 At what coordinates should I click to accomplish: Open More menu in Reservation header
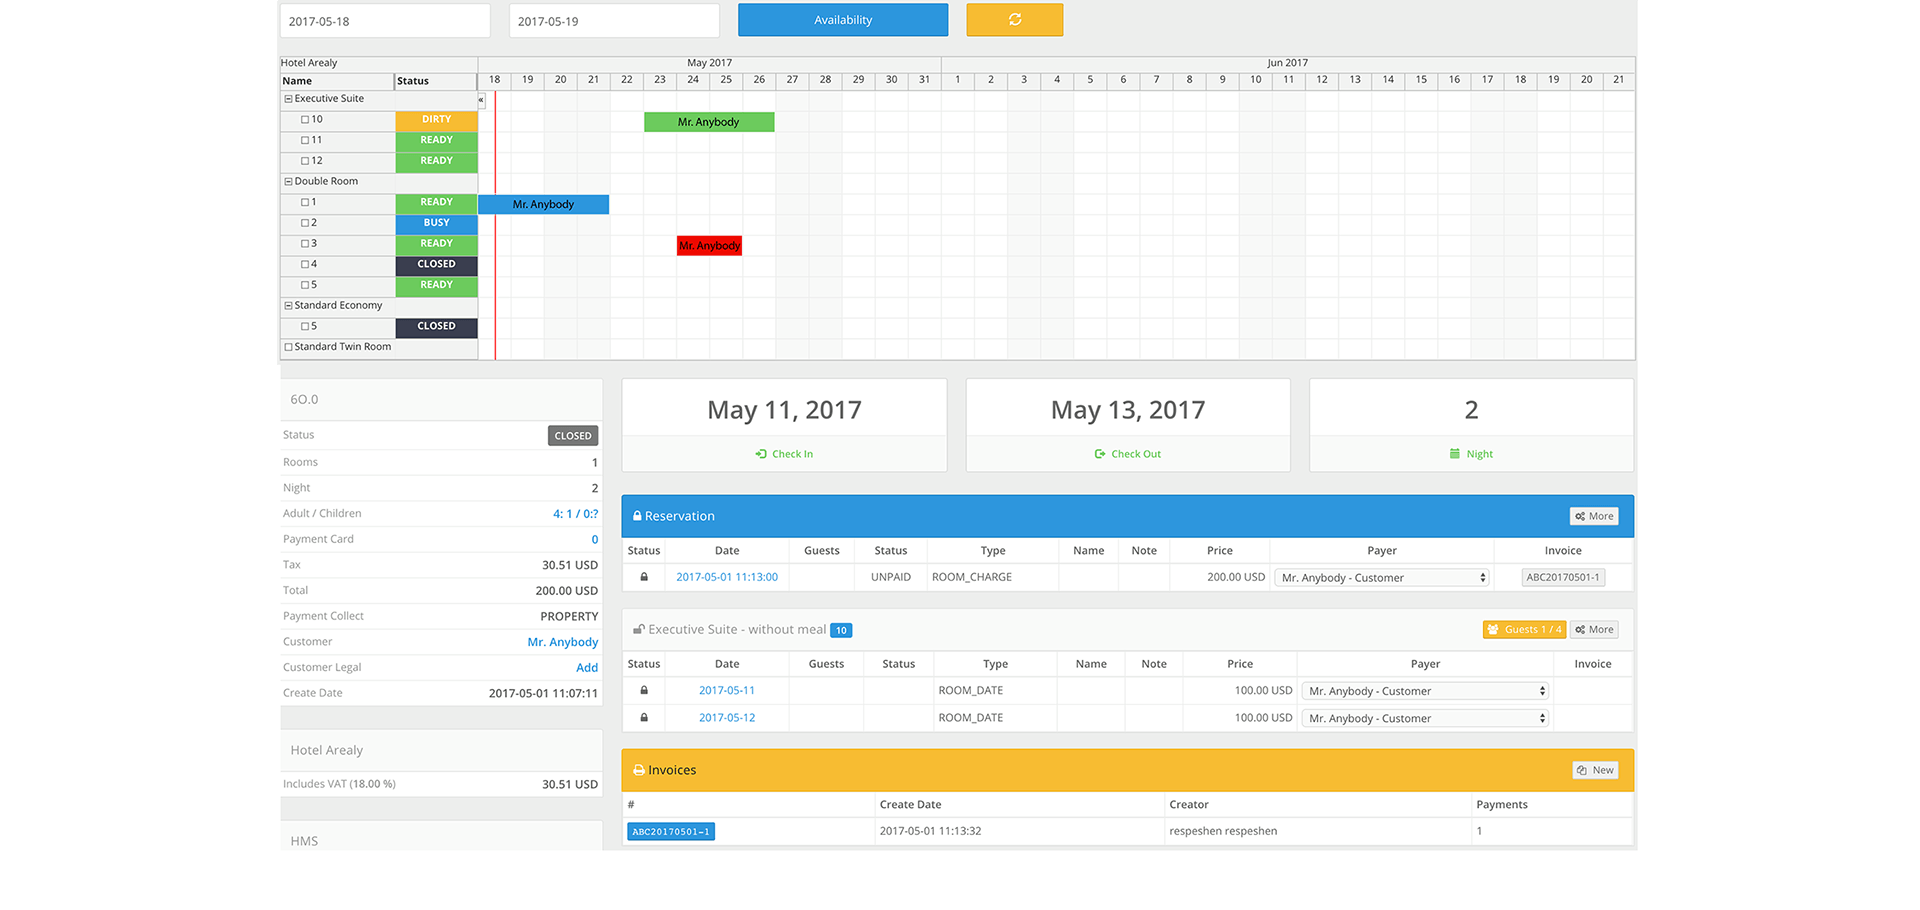(1594, 516)
